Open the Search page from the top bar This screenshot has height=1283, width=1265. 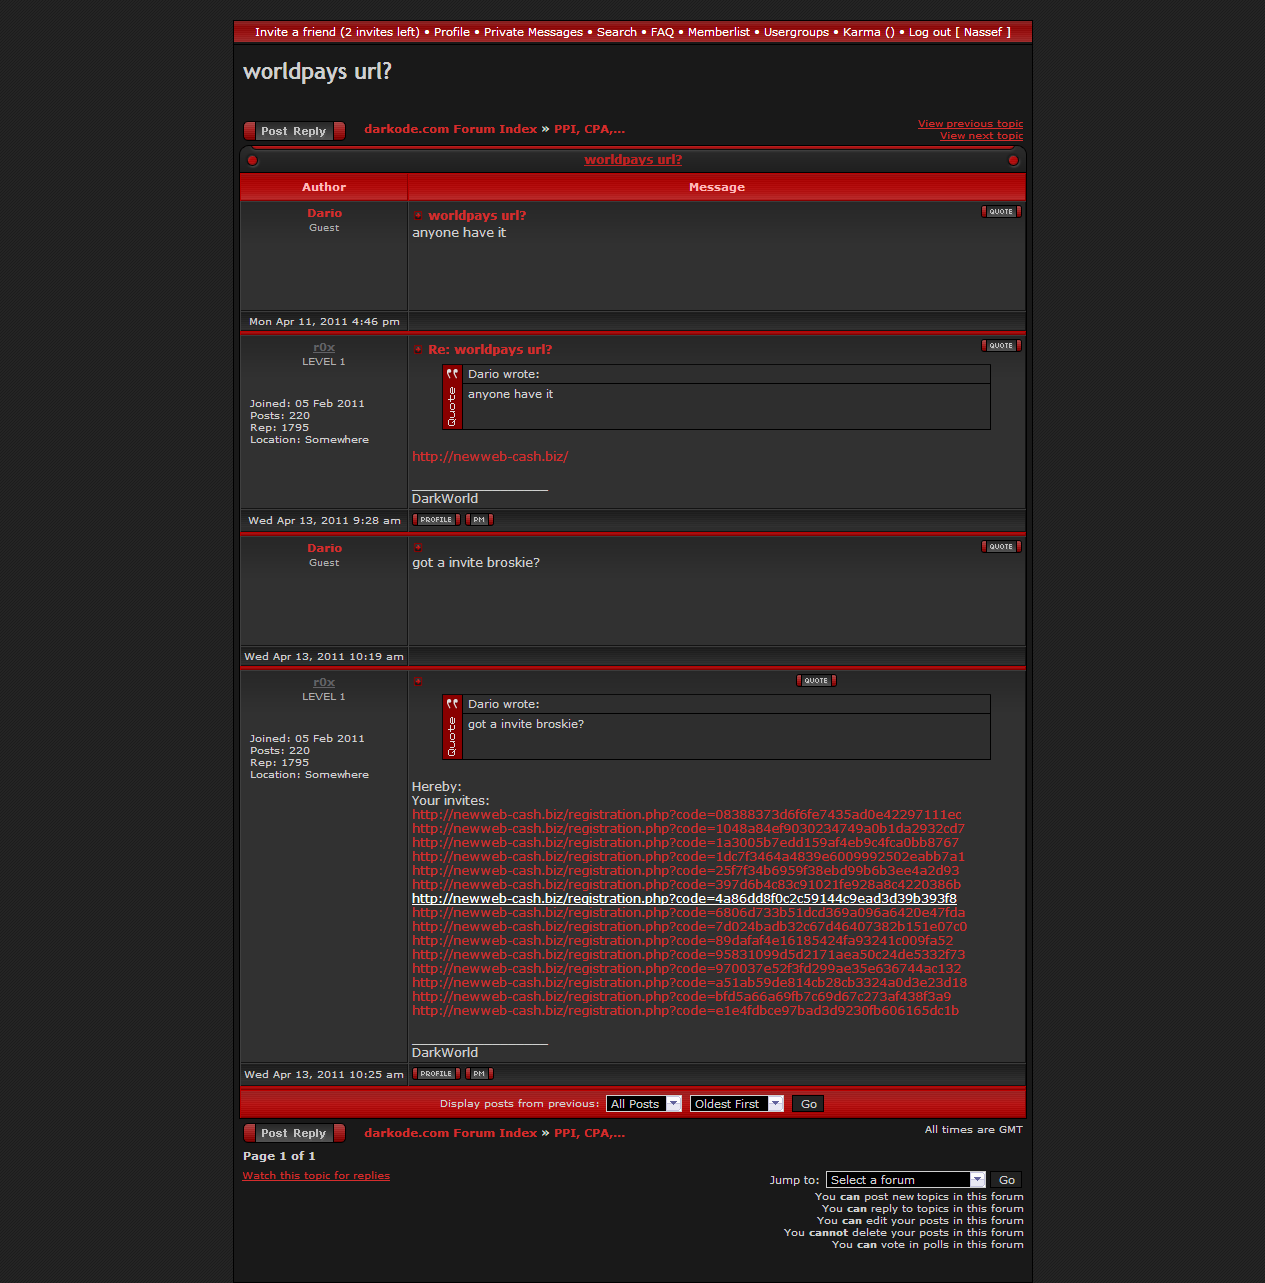616,32
